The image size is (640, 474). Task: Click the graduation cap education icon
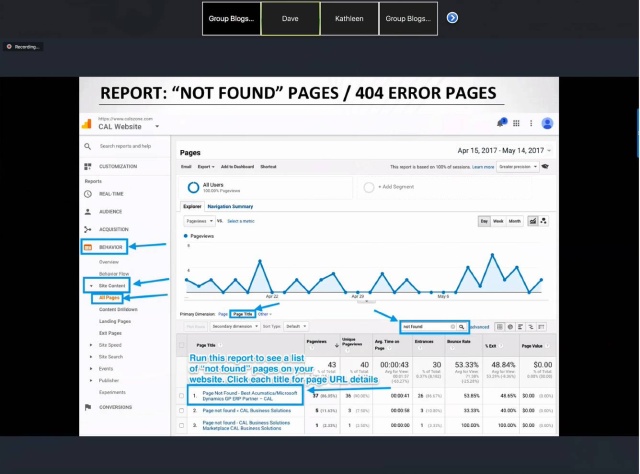pos(545,167)
